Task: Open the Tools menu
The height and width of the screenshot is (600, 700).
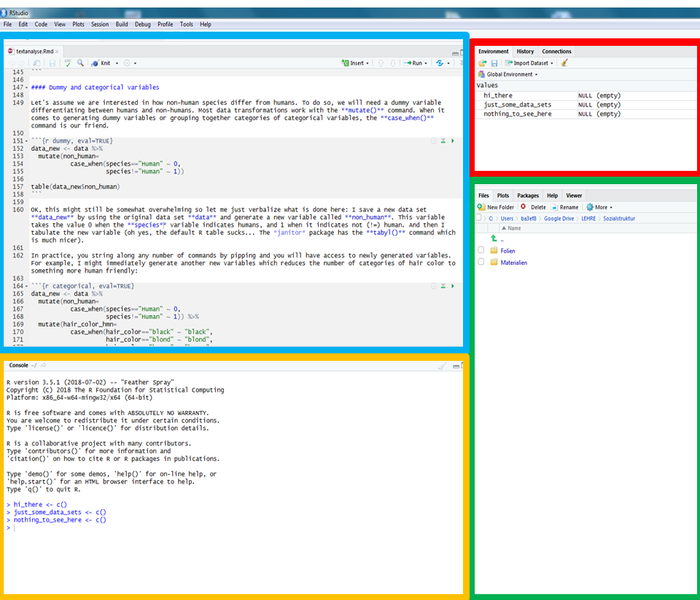Action: point(187,25)
